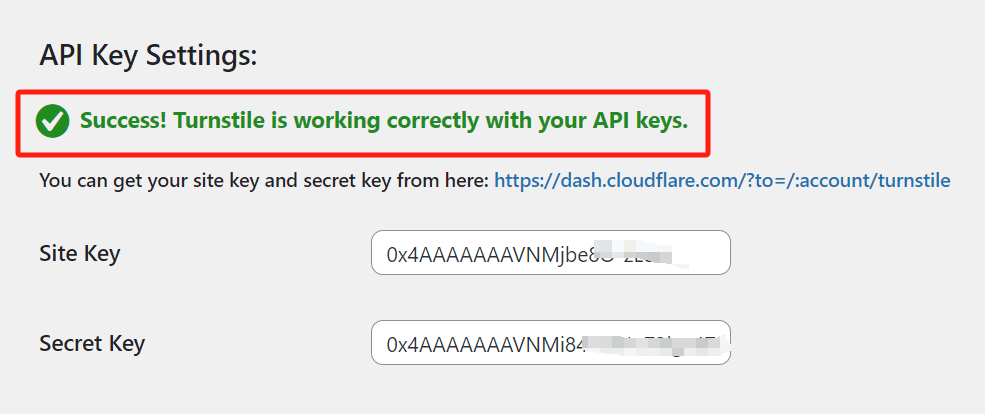985x414 pixels.
Task: Click the 'Success!' word in the green notice
Action: click(x=123, y=120)
